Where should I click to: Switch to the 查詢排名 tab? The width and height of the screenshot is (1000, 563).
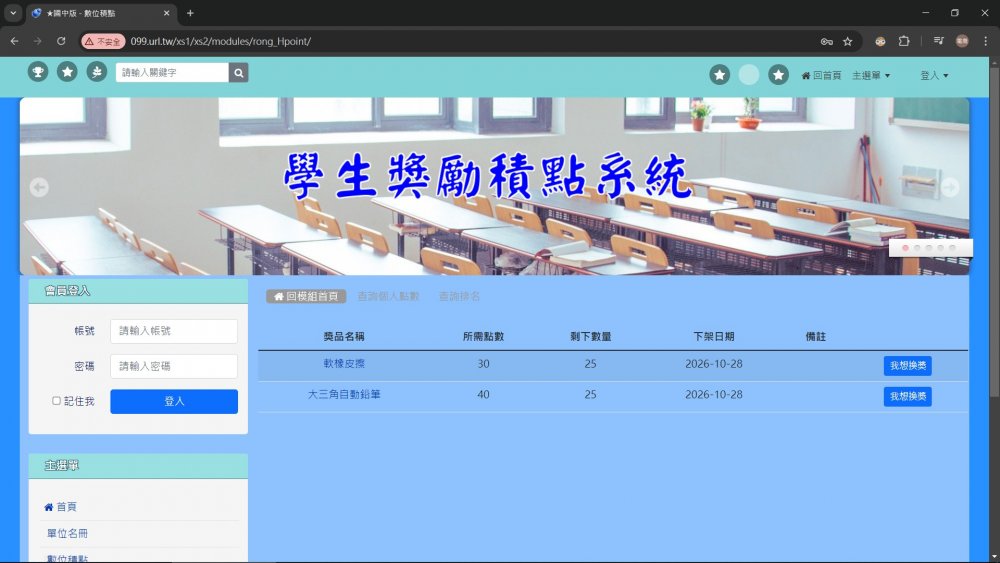(459, 297)
